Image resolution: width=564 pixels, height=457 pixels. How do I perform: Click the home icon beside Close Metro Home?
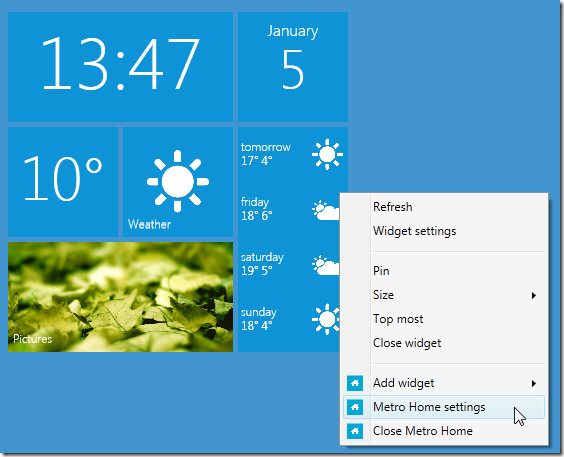pyautogui.click(x=355, y=431)
